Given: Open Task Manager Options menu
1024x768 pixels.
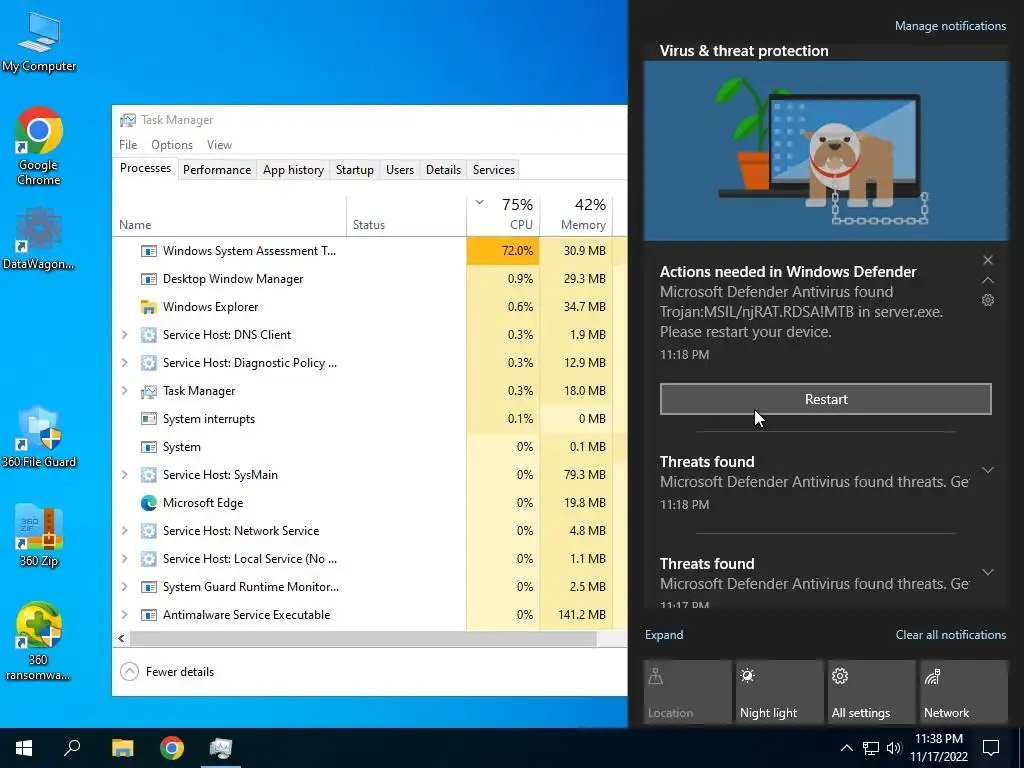Looking at the screenshot, I should (172, 145).
